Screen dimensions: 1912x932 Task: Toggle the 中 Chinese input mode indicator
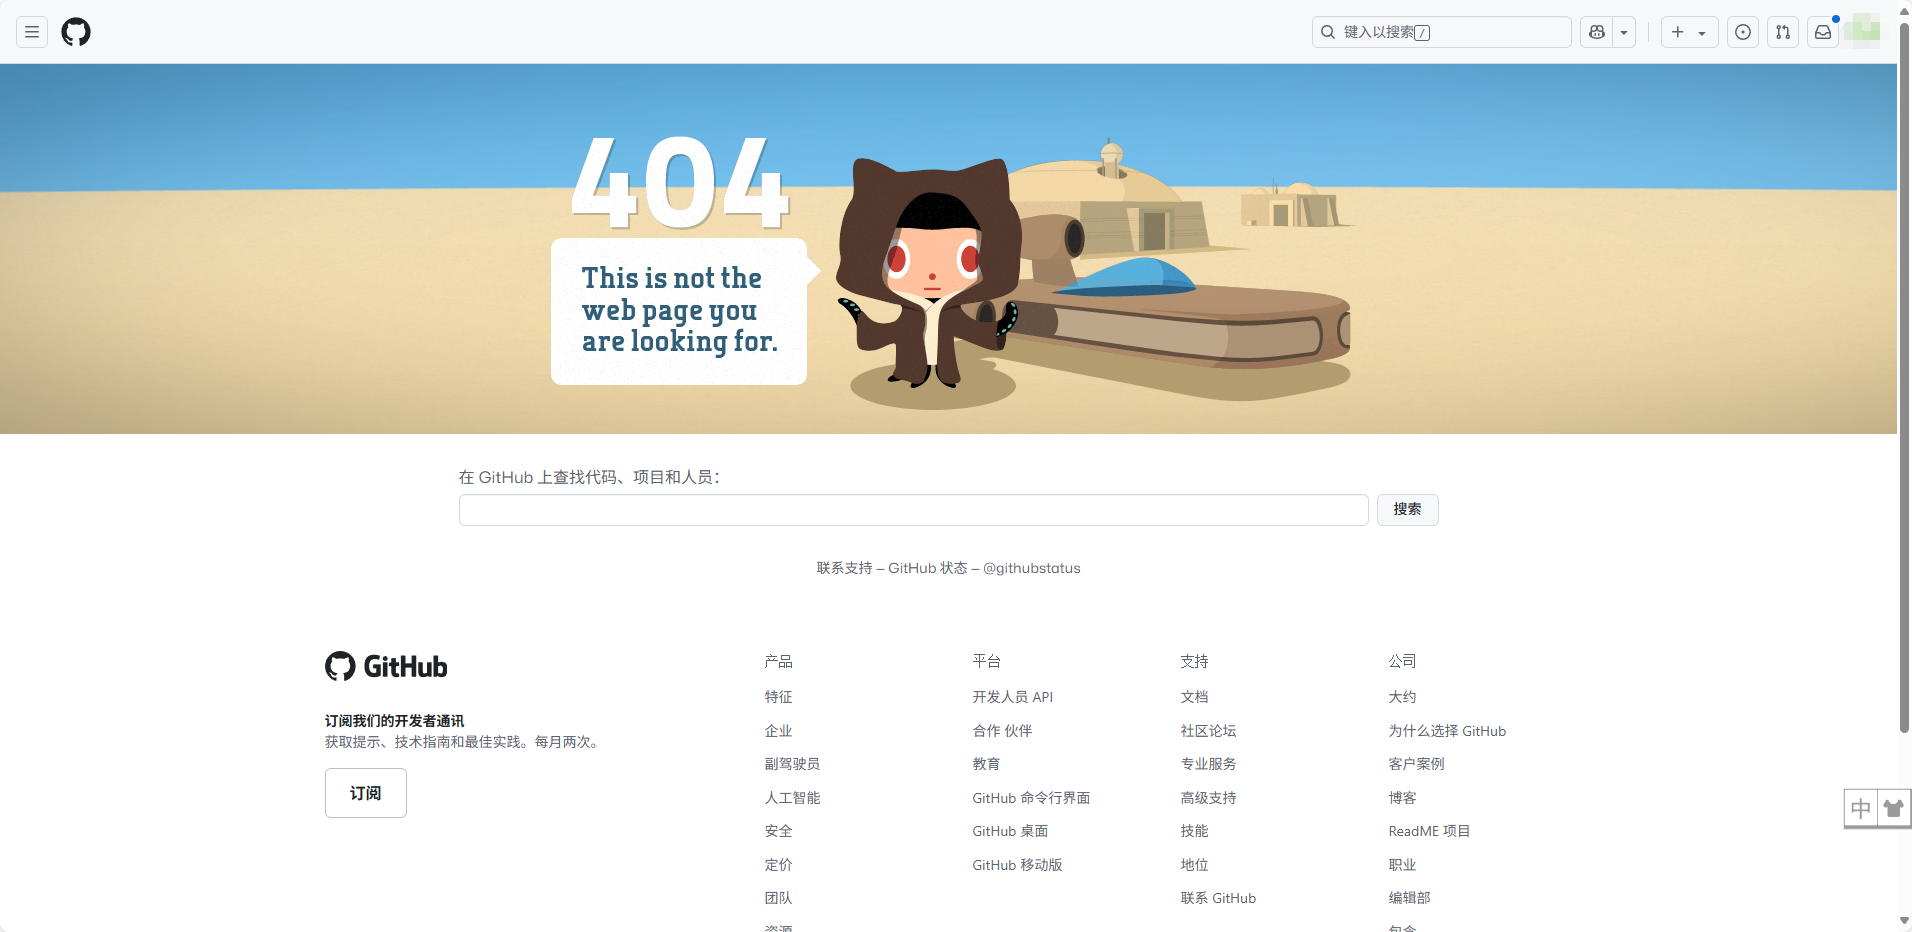coord(1861,808)
